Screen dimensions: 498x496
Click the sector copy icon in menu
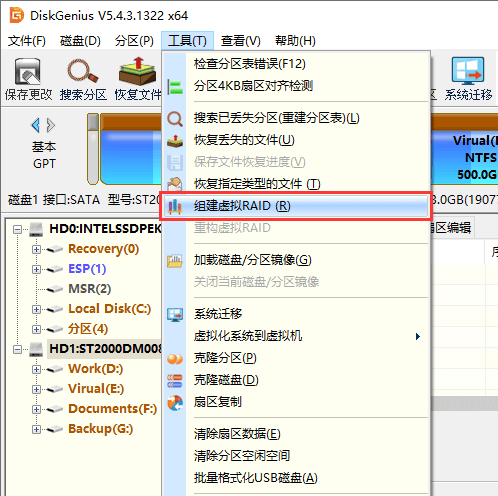175,403
